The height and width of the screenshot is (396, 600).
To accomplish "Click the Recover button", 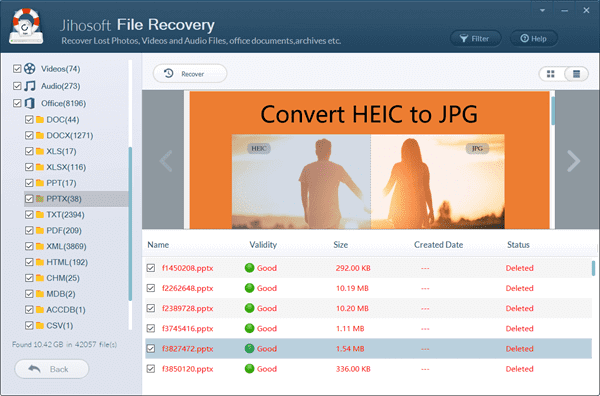I will point(190,73).
